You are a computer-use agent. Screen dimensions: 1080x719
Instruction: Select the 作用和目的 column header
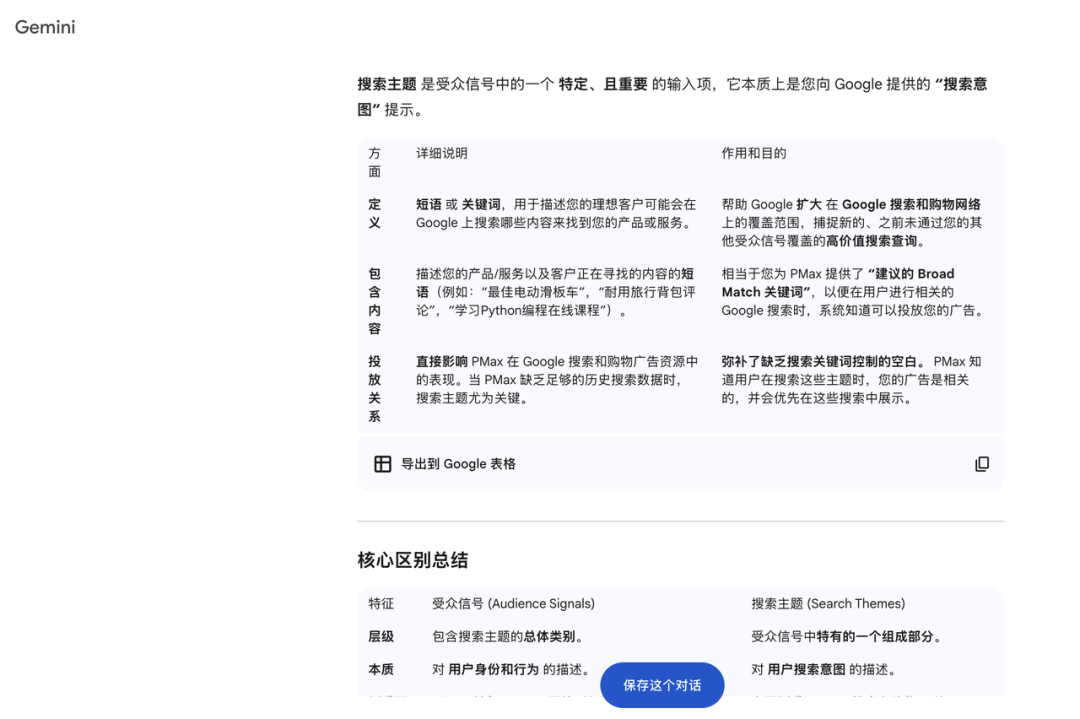pos(753,153)
